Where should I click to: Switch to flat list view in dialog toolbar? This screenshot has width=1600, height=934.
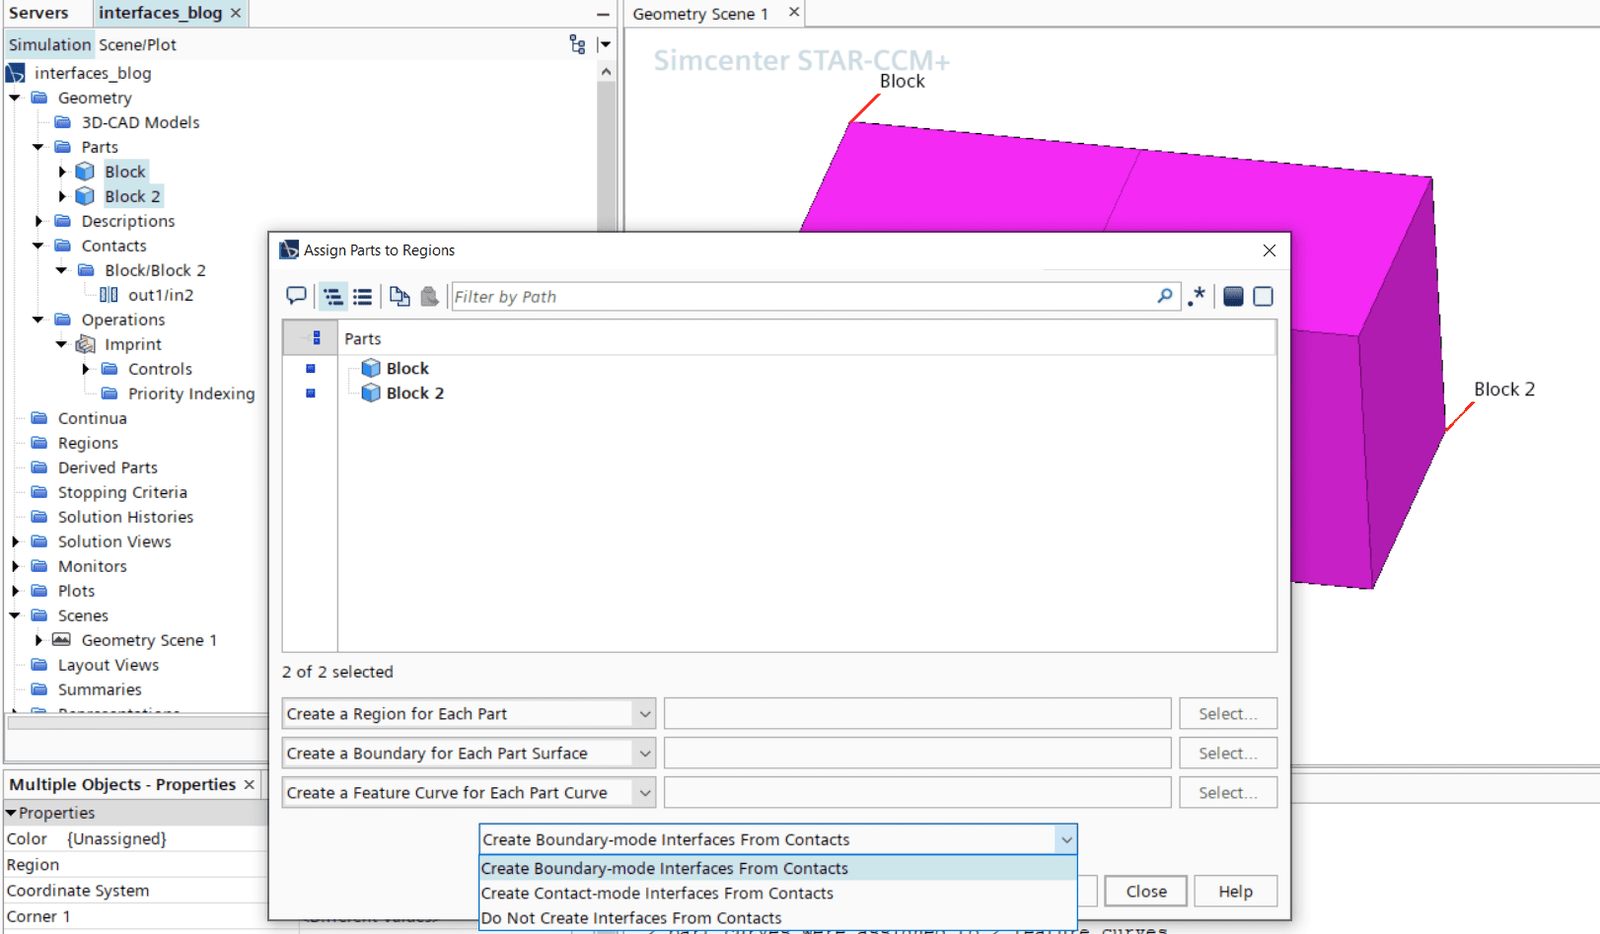[x=363, y=296]
